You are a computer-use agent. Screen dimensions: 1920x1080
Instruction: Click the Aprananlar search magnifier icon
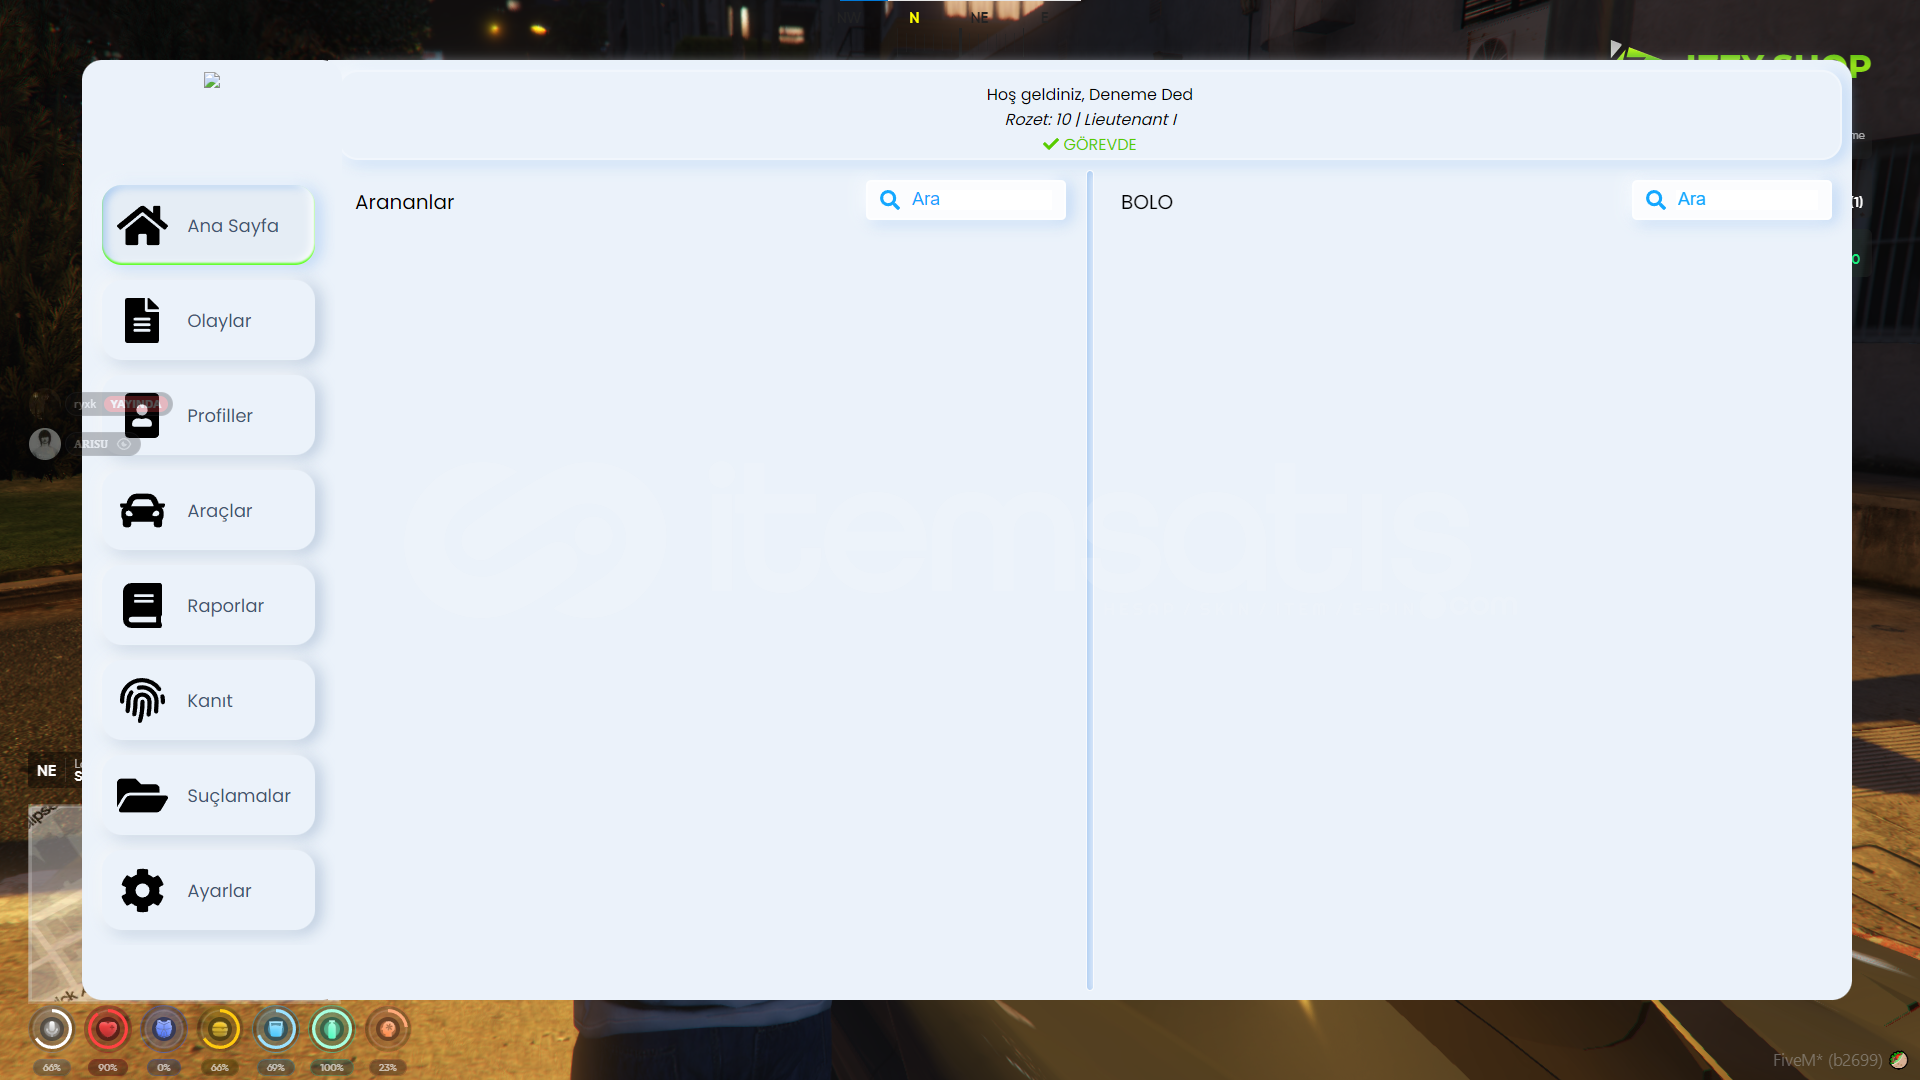click(889, 199)
